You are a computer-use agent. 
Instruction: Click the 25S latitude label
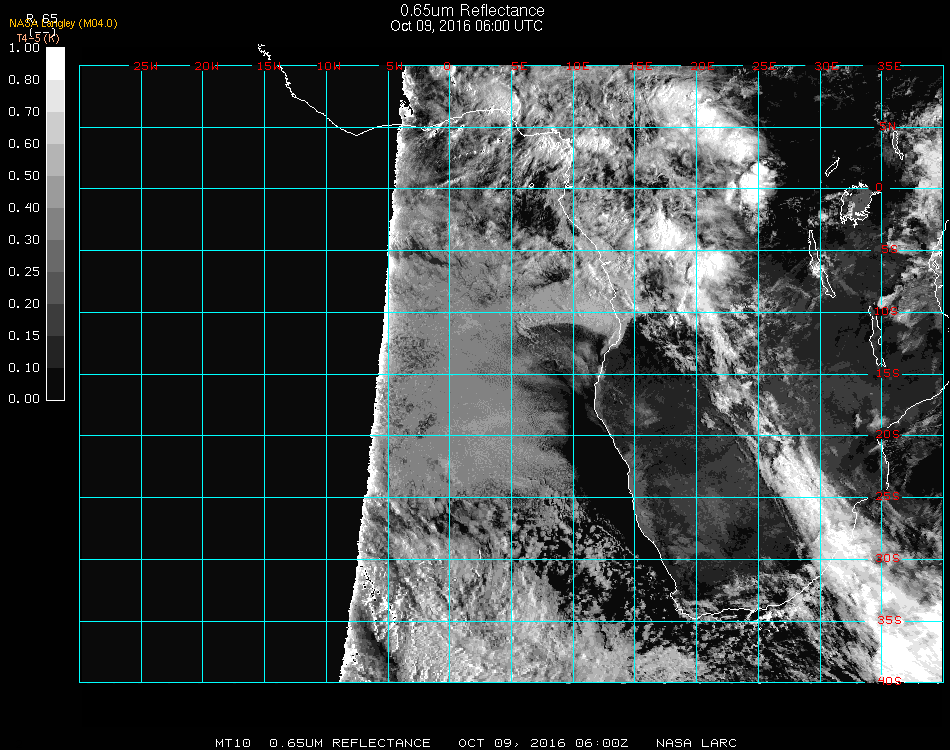(889, 496)
